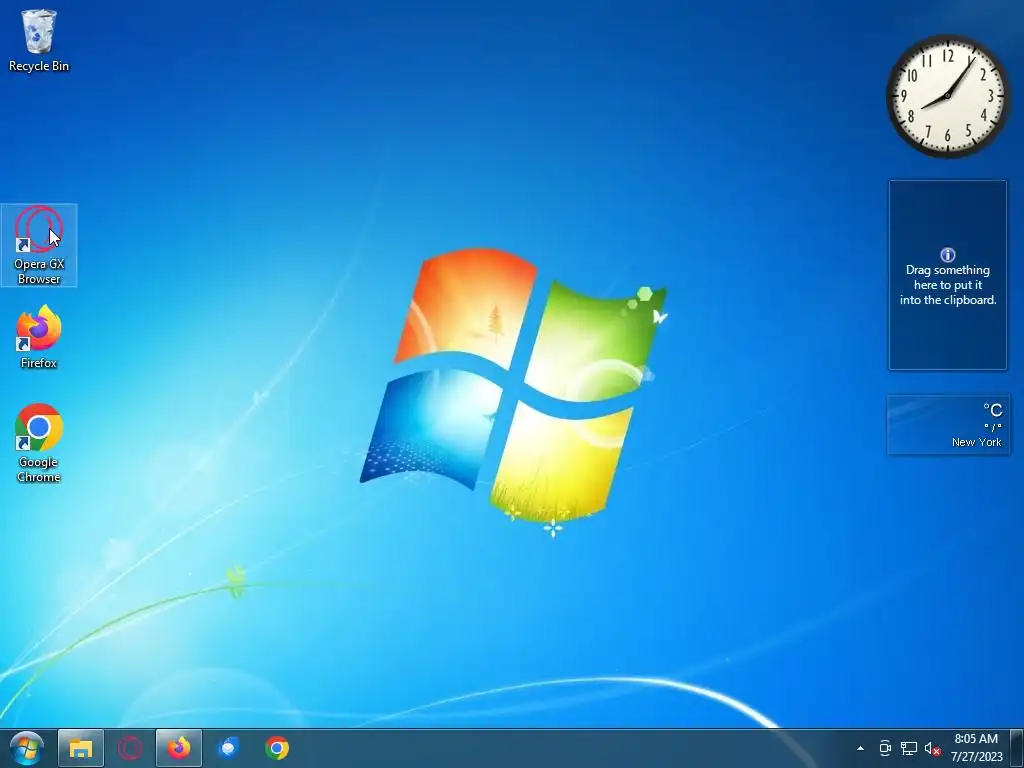Launch Opera GX from the taskbar
The height and width of the screenshot is (768, 1024).
(130, 748)
